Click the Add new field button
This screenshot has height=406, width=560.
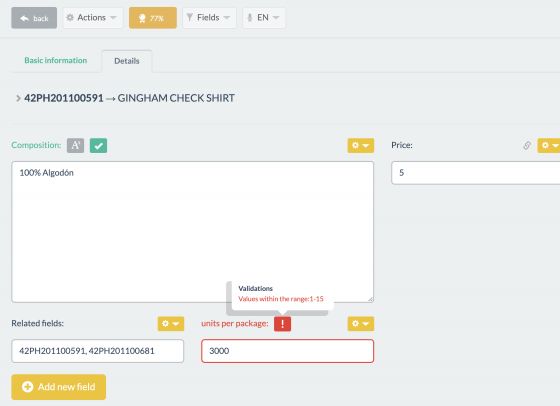tap(59, 387)
